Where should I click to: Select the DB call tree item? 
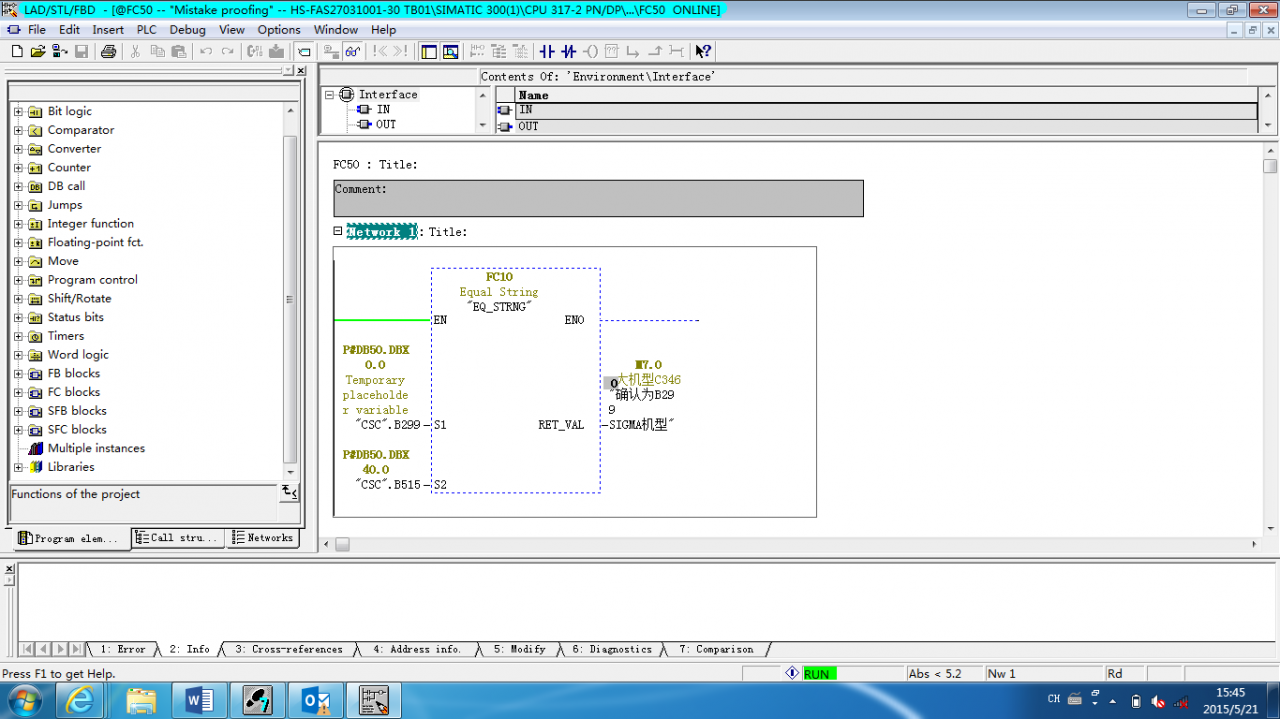[x=66, y=187]
